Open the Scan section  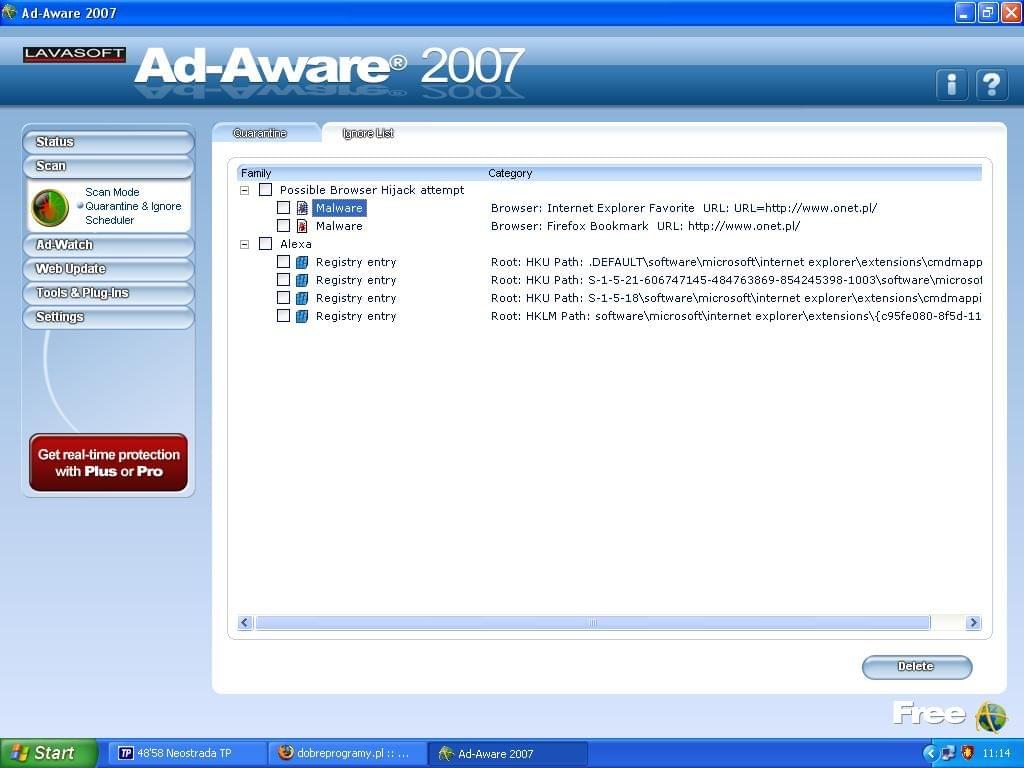(x=108, y=166)
